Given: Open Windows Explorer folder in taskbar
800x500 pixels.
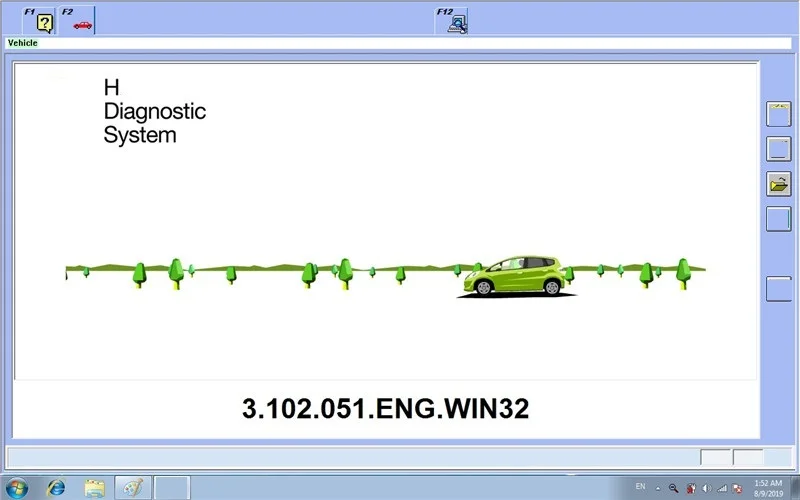Looking at the screenshot, I should [94, 488].
